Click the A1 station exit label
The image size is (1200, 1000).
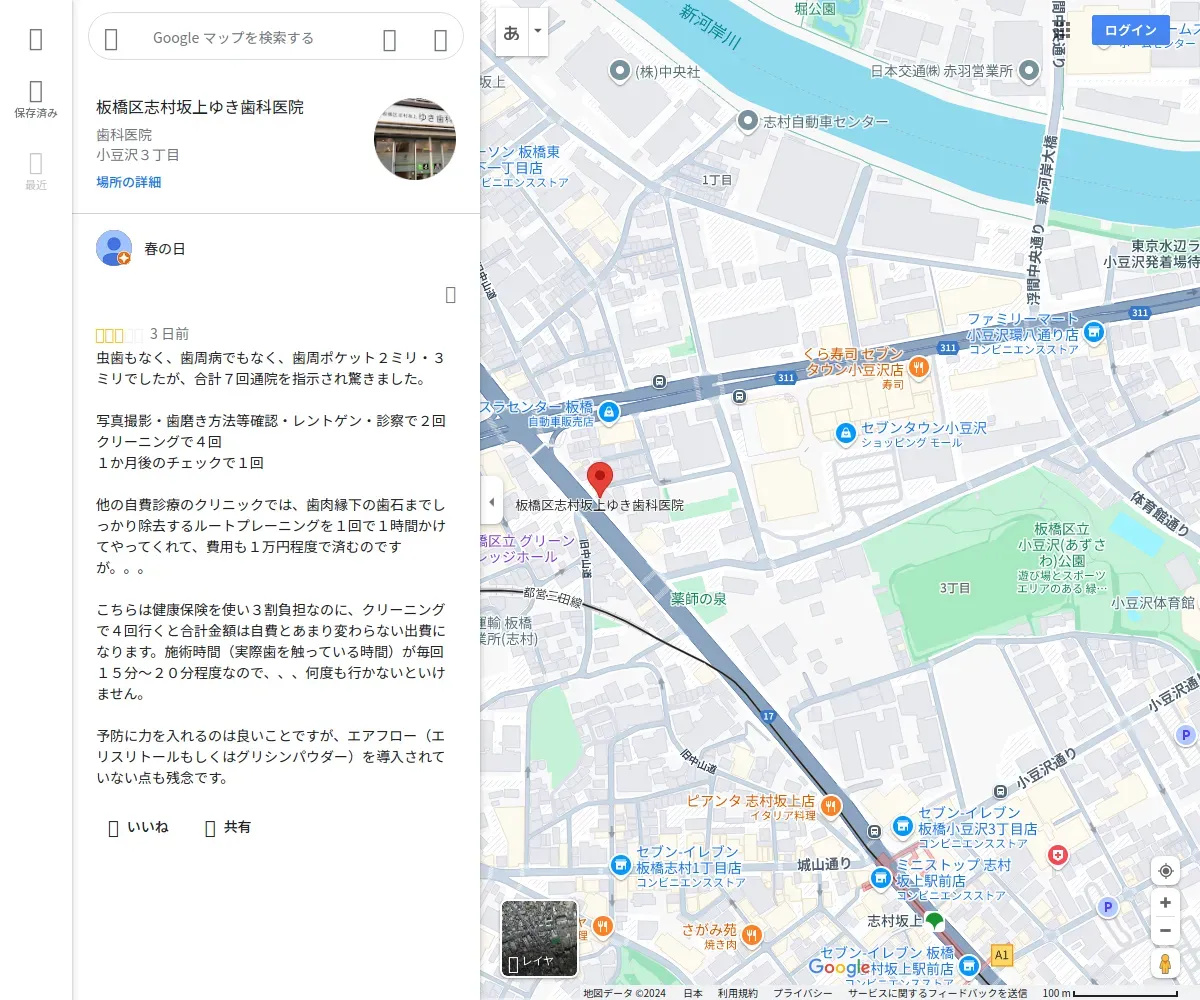1002,955
